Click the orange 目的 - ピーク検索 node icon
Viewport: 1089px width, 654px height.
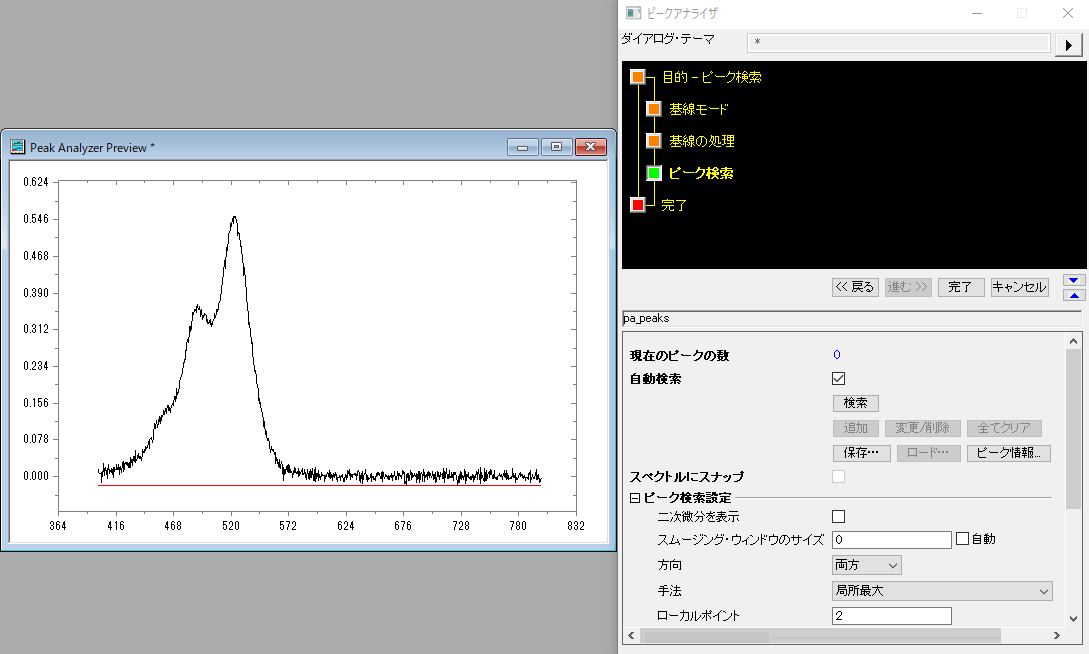tap(638, 77)
